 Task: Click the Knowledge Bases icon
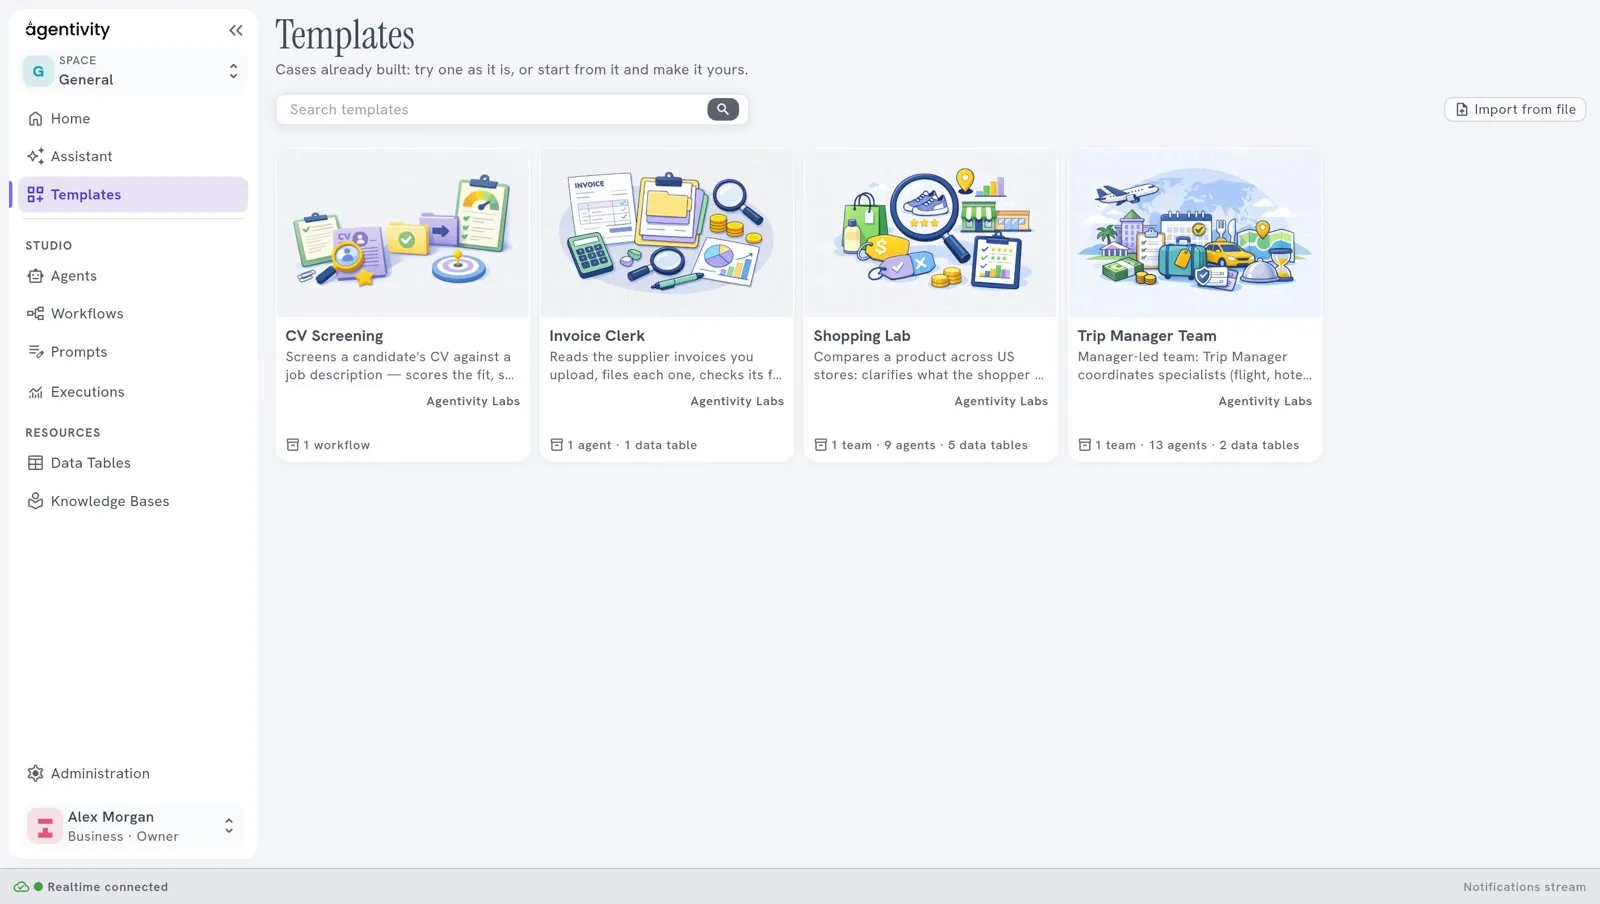point(35,501)
